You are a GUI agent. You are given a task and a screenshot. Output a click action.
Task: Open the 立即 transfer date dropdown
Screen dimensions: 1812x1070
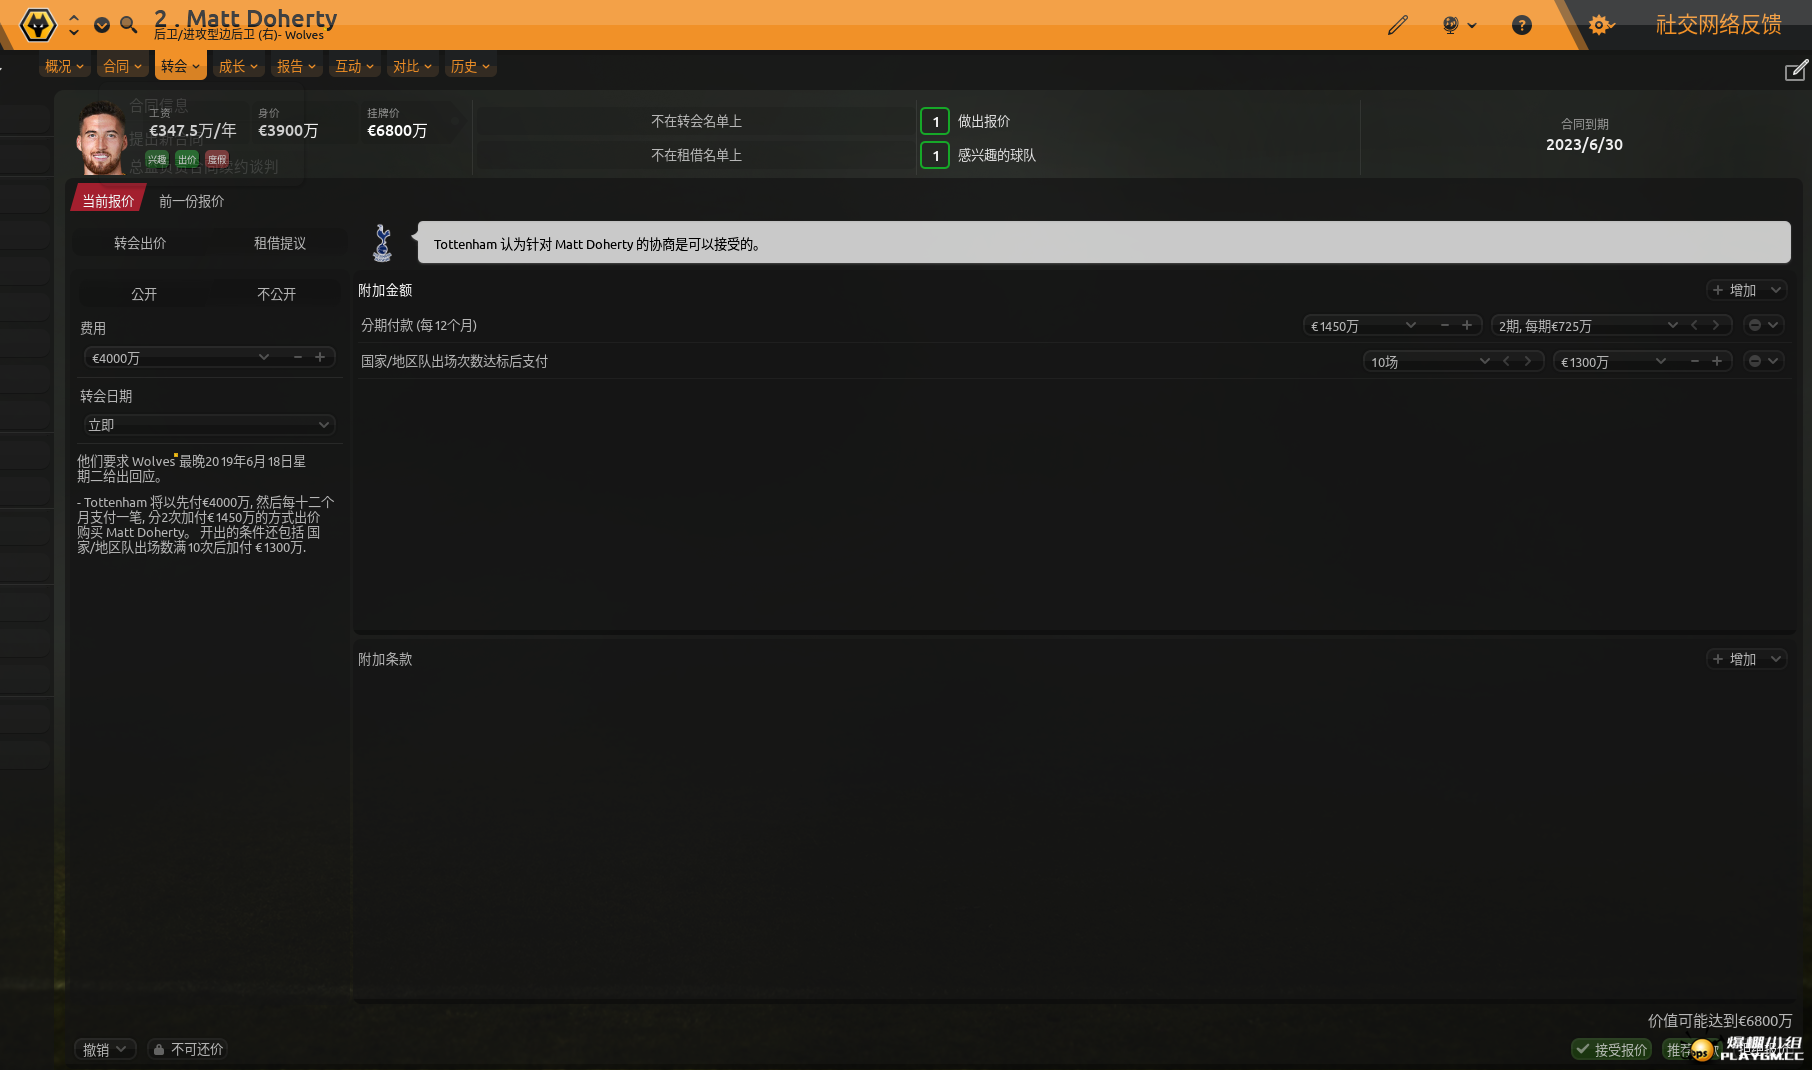[209, 425]
